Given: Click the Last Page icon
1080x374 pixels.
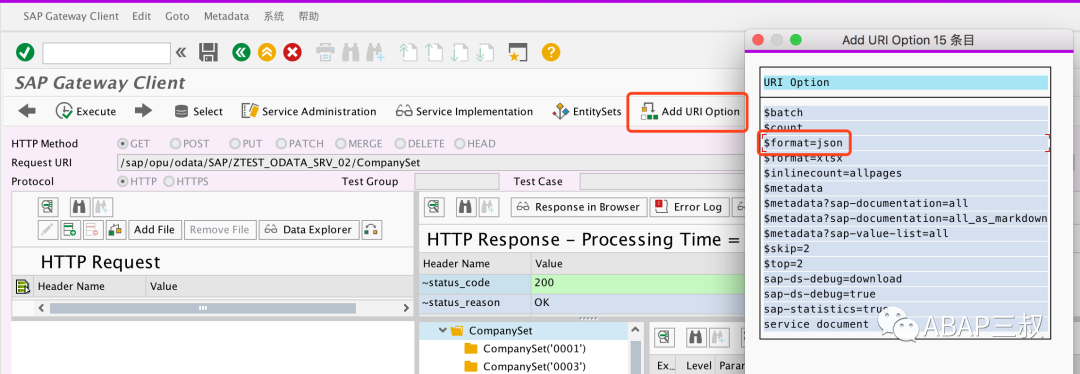Looking at the screenshot, I should pos(484,52).
